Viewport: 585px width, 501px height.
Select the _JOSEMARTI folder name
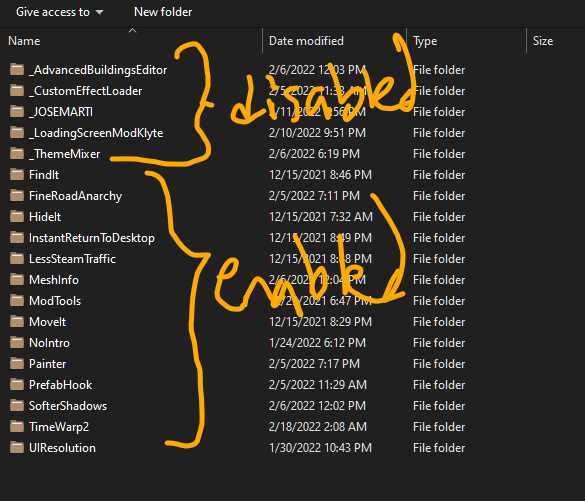tap(61, 112)
